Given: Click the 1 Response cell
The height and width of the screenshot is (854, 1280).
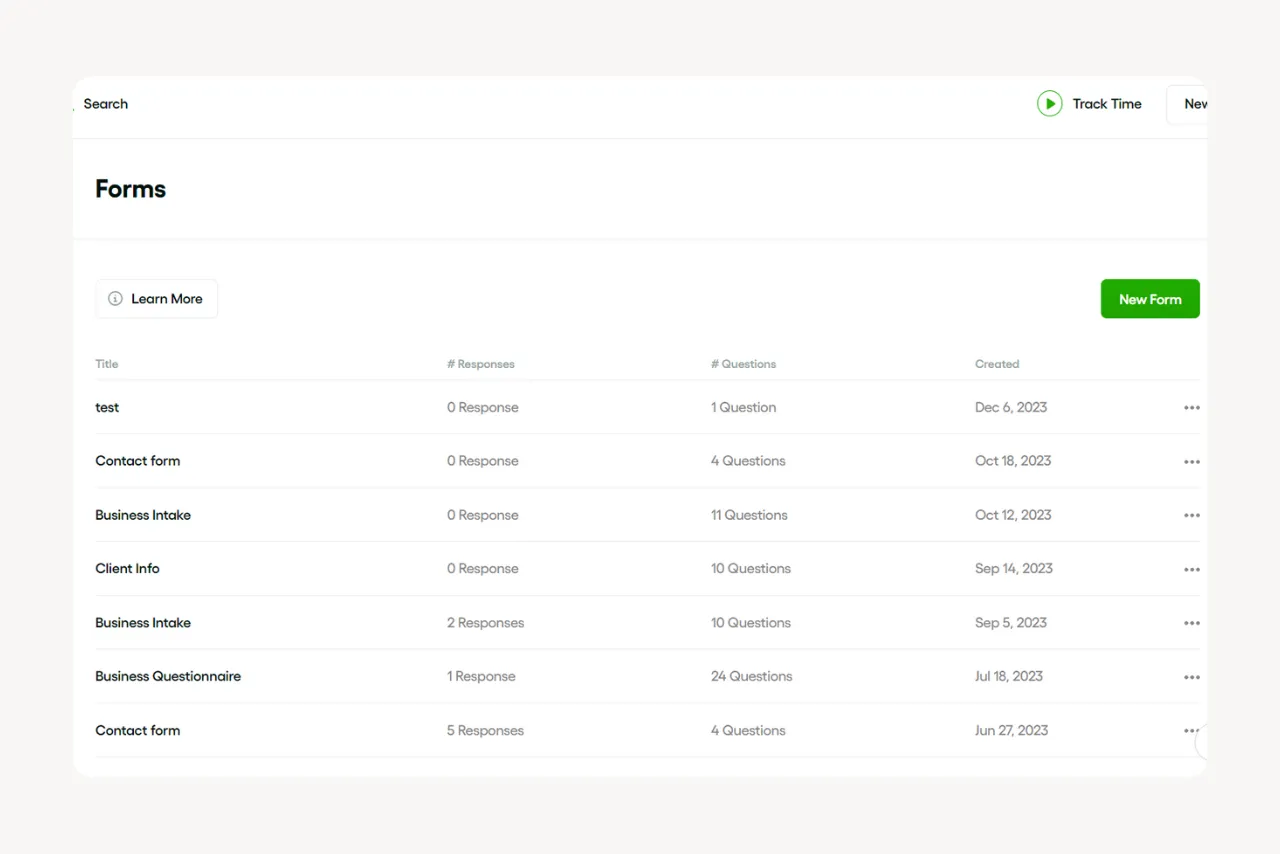Looking at the screenshot, I should coord(481,676).
